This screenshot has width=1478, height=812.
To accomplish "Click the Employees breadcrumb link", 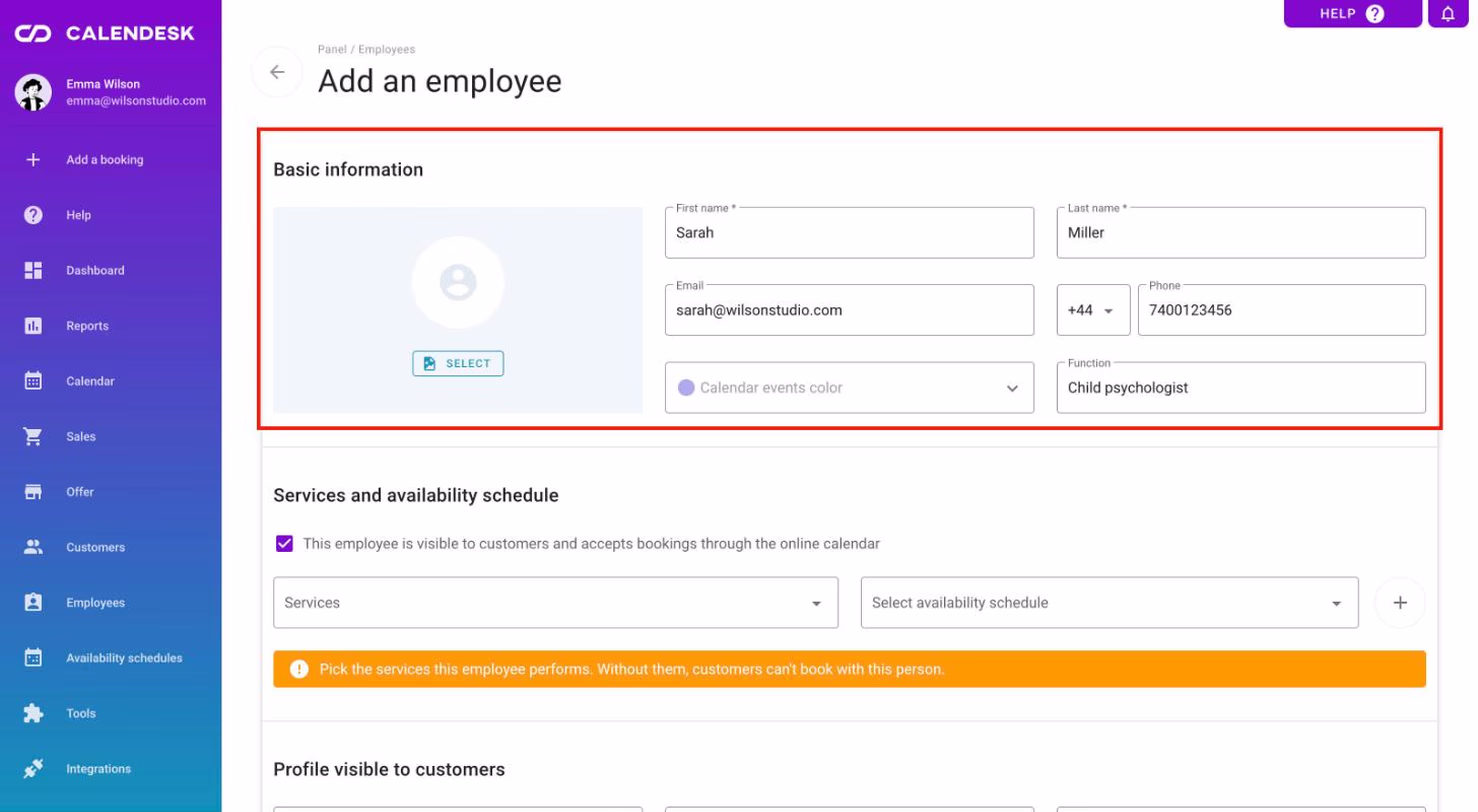I will point(387,49).
